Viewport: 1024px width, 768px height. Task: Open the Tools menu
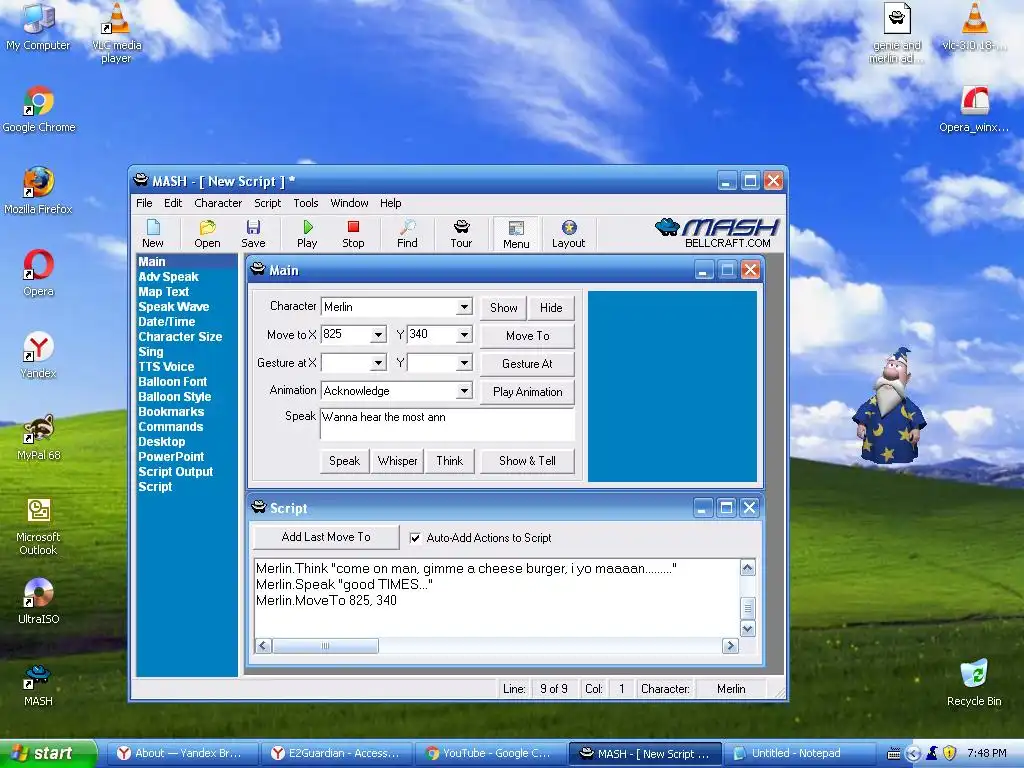tap(306, 203)
